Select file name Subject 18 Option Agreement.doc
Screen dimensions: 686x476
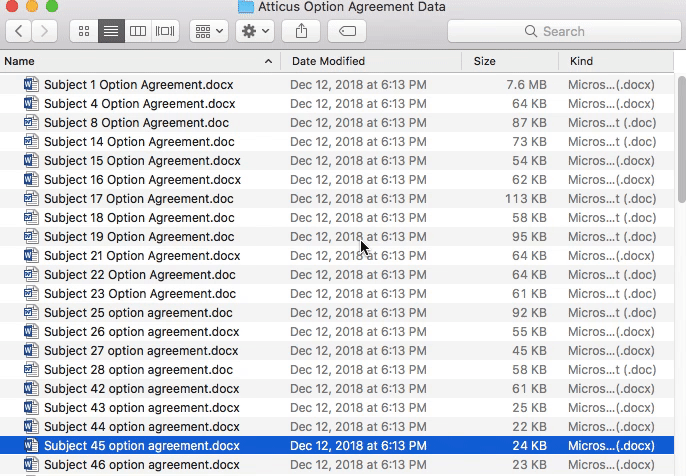[x=139, y=217]
